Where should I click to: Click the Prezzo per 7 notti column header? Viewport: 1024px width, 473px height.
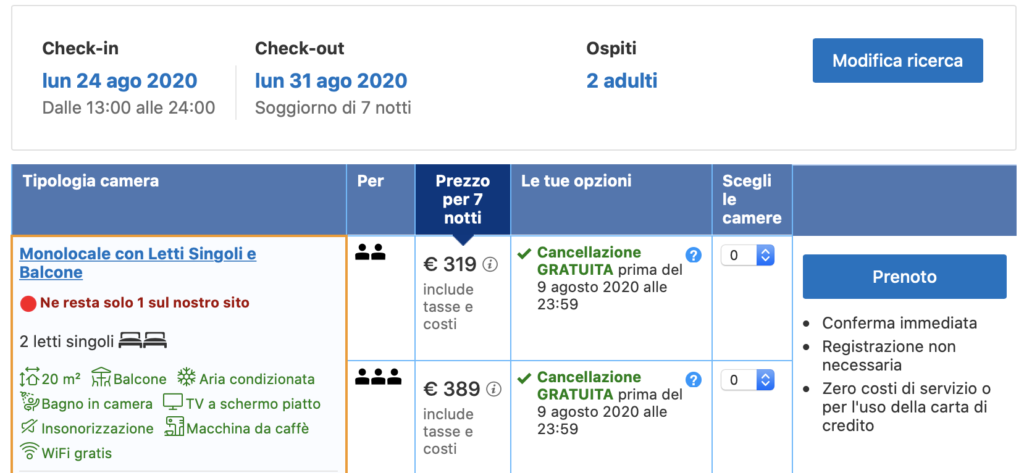click(x=462, y=200)
